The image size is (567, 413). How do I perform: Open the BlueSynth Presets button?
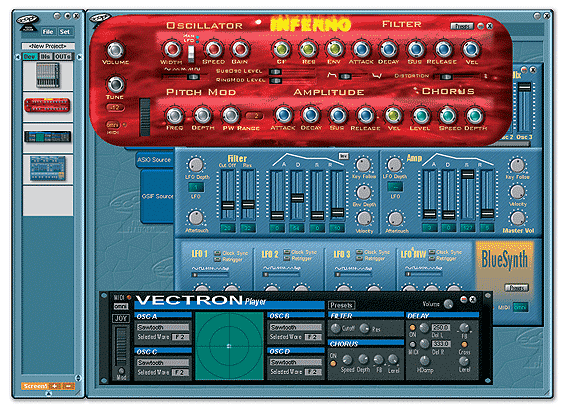[516, 288]
